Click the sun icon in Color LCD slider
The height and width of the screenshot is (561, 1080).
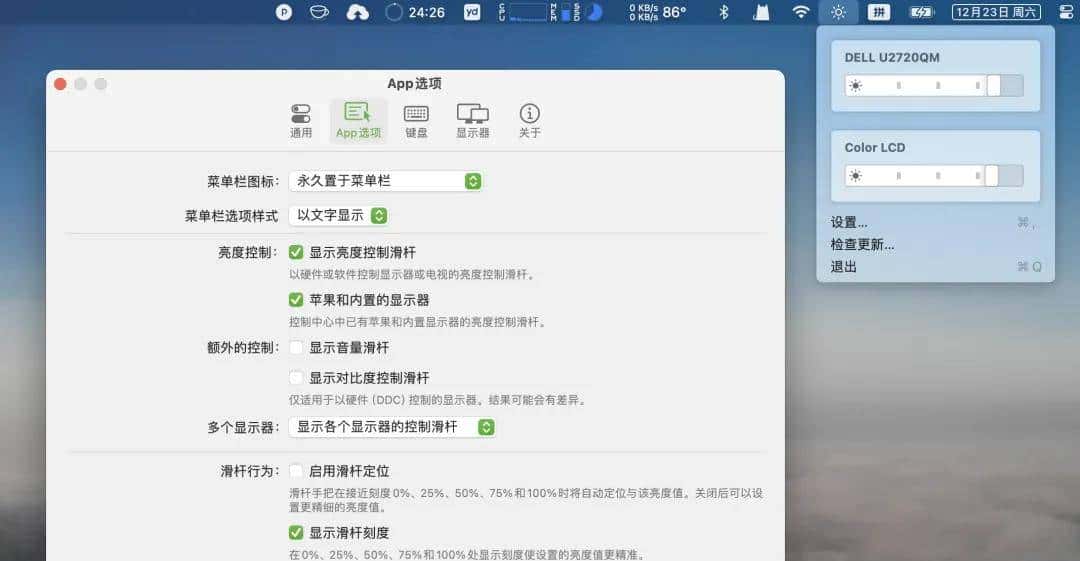tap(855, 176)
